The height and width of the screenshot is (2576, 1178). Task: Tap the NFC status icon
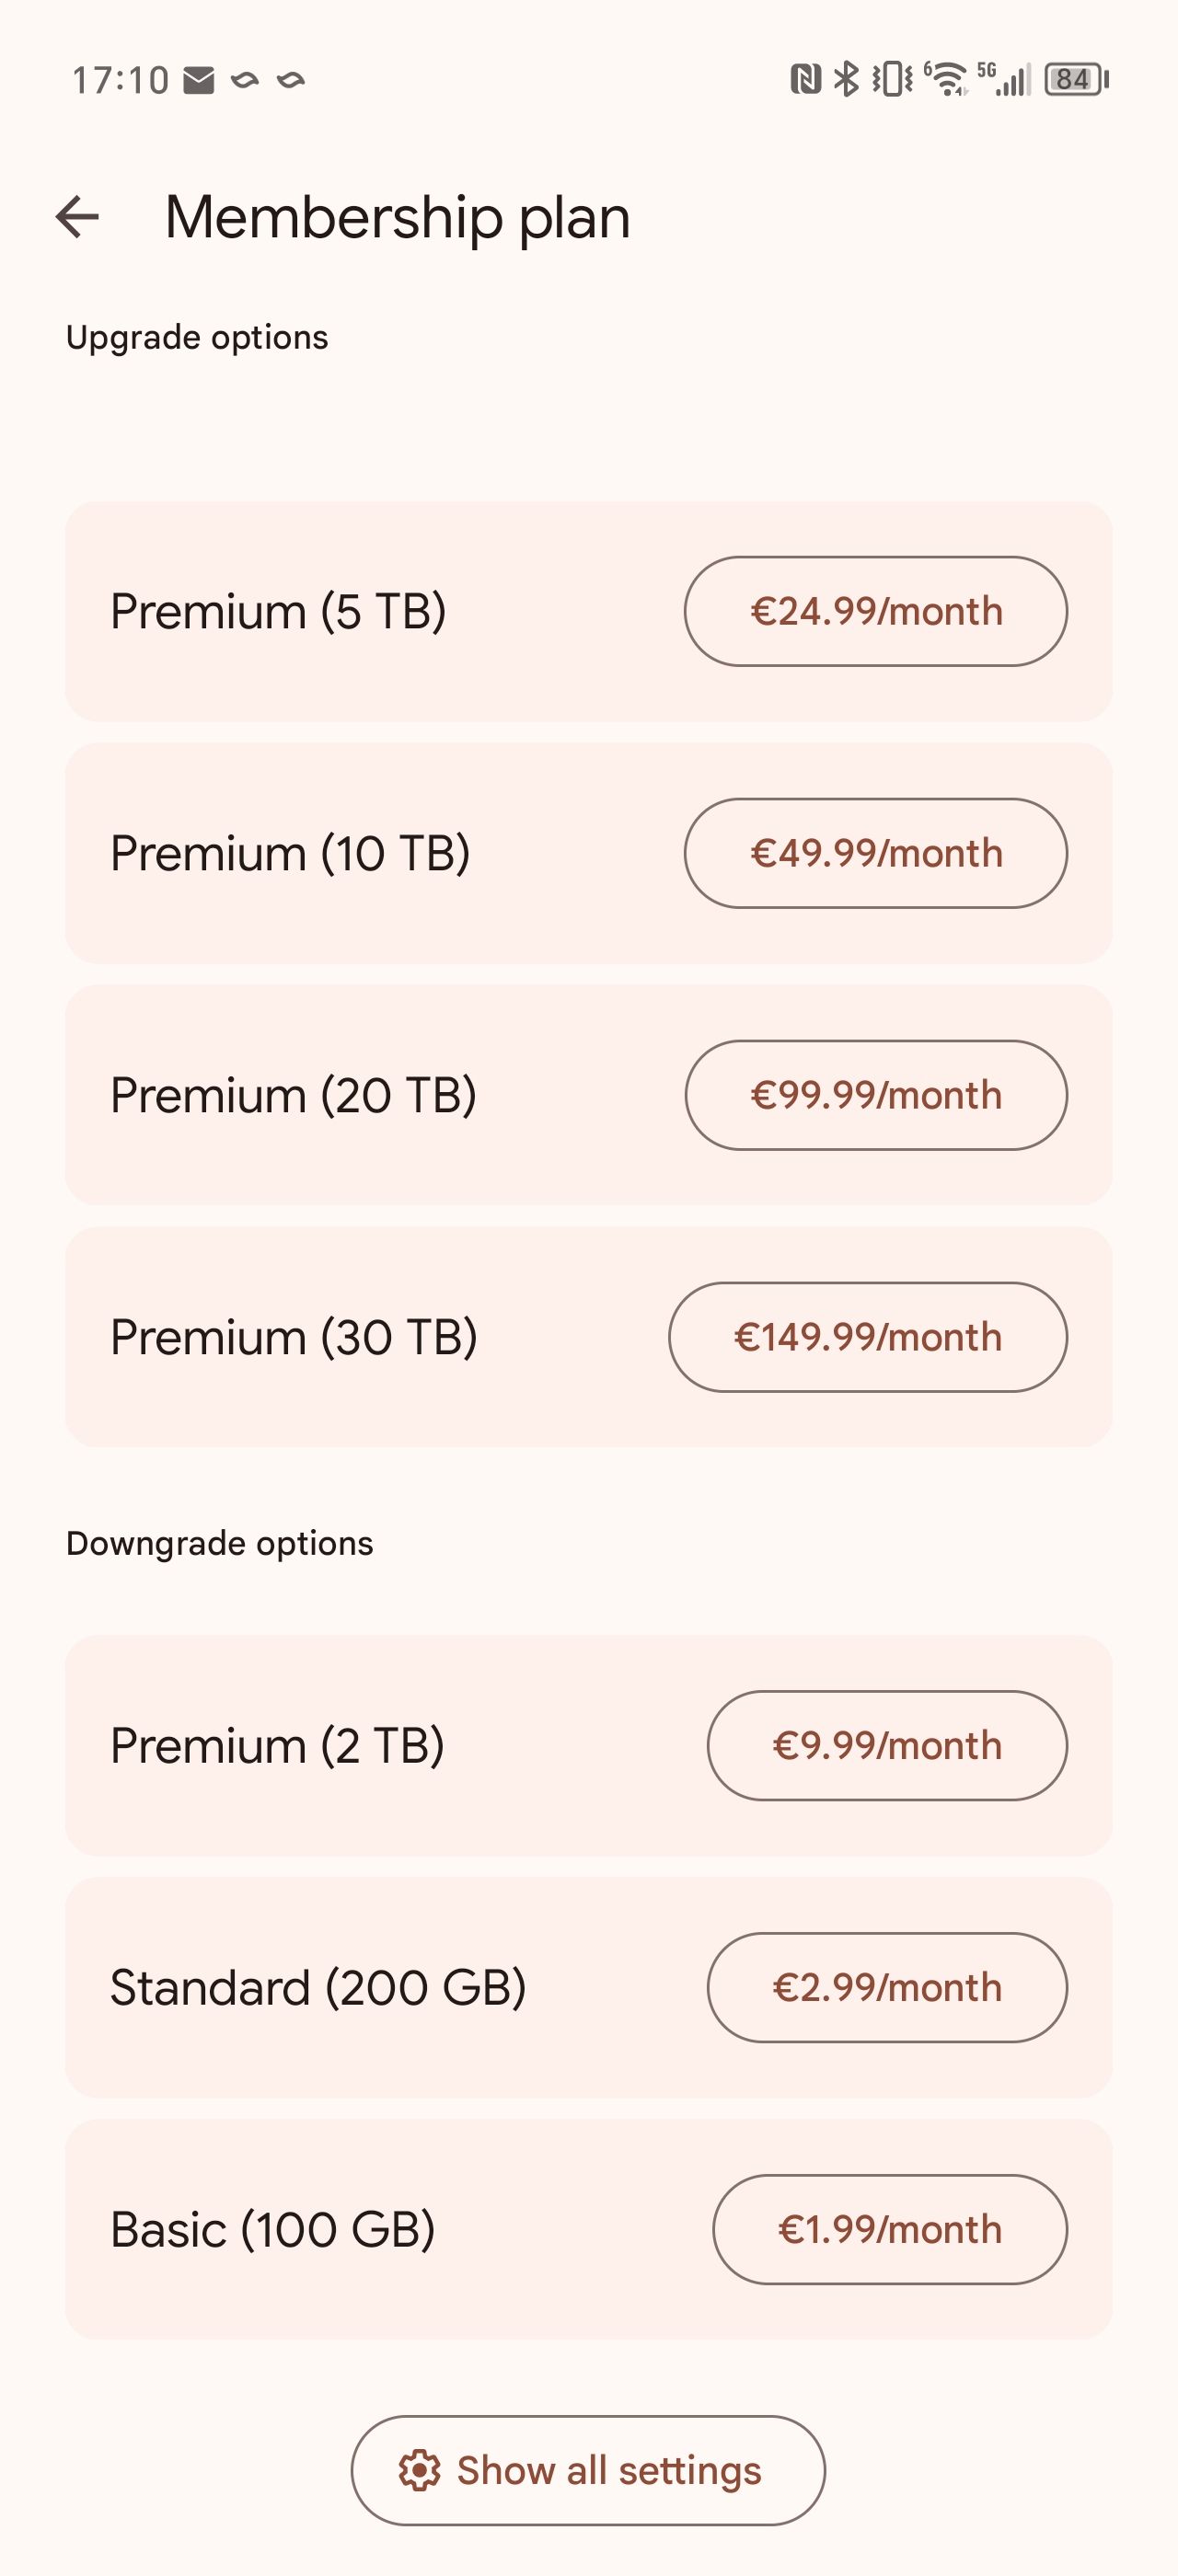[805, 79]
